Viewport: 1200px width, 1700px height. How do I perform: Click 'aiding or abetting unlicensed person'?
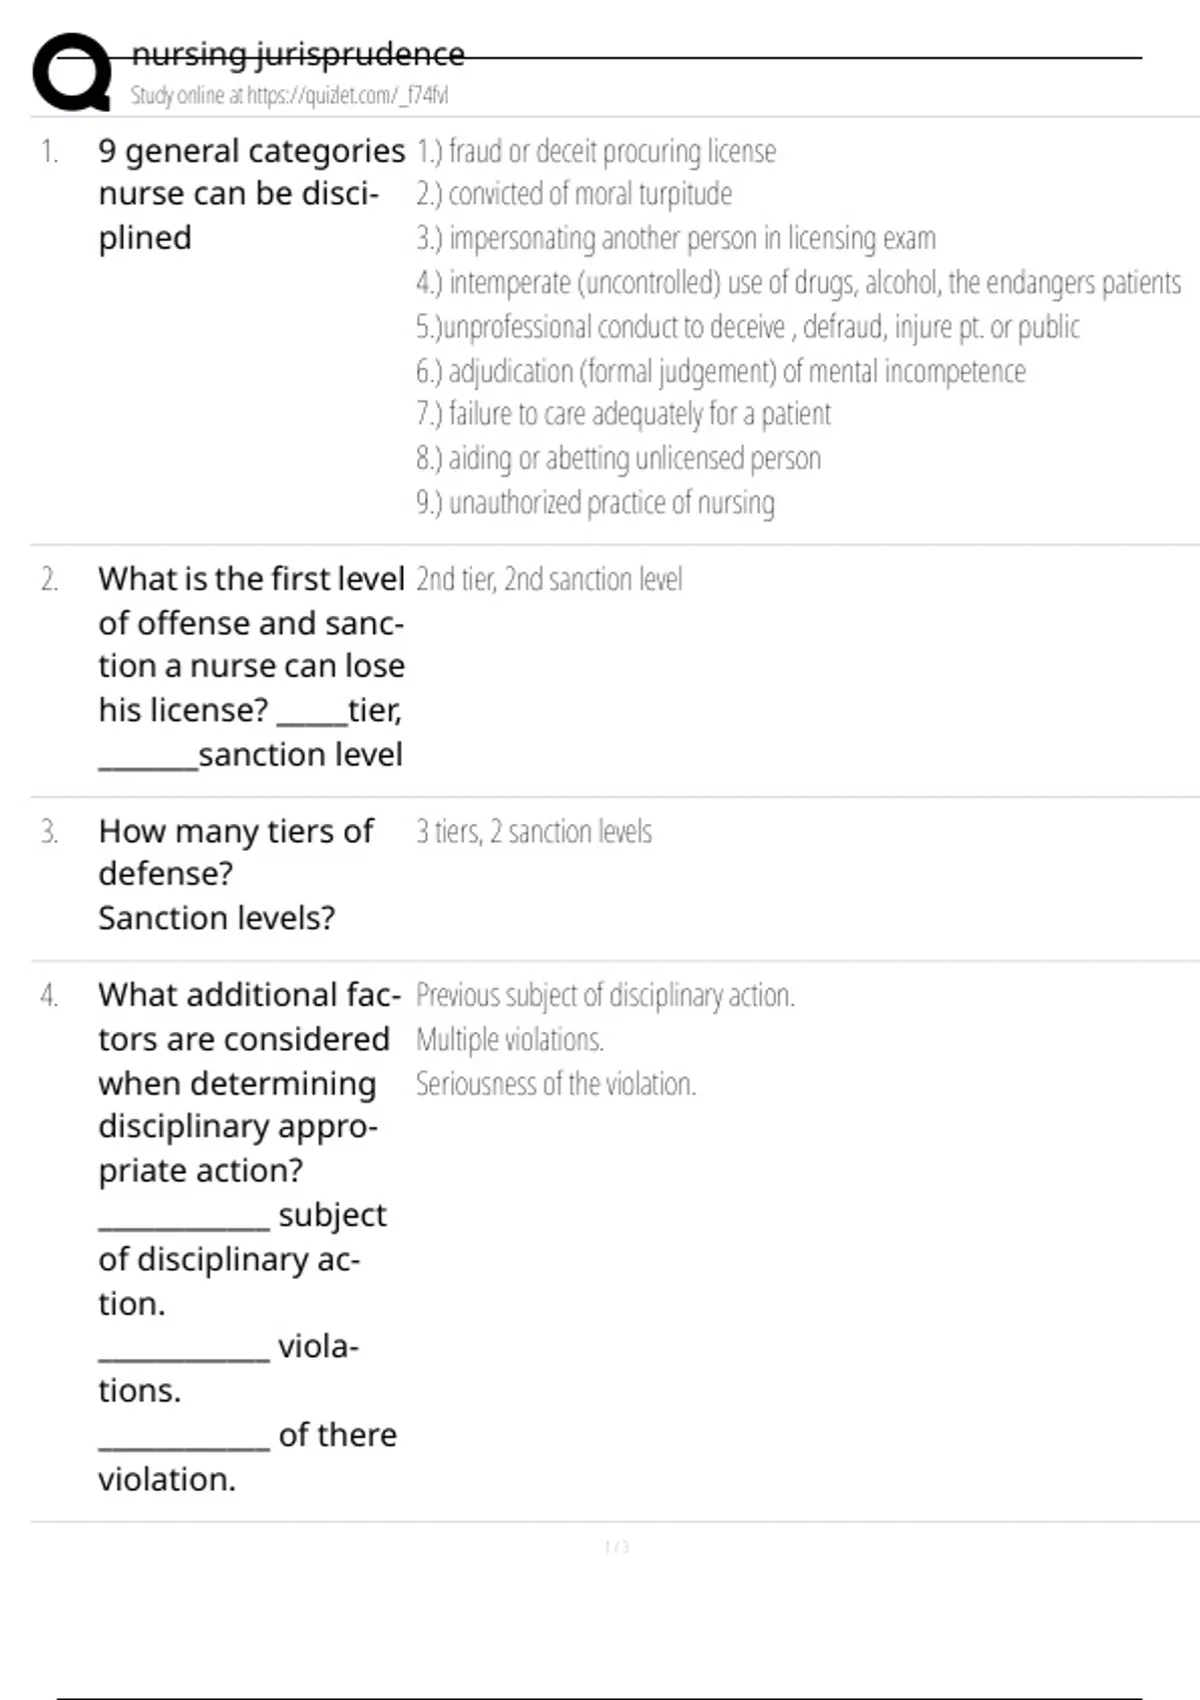pos(618,459)
